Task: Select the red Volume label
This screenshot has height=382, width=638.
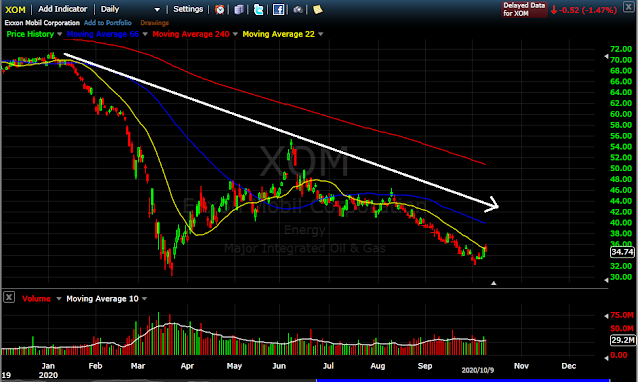Action: pyautogui.click(x=36, y=299)
